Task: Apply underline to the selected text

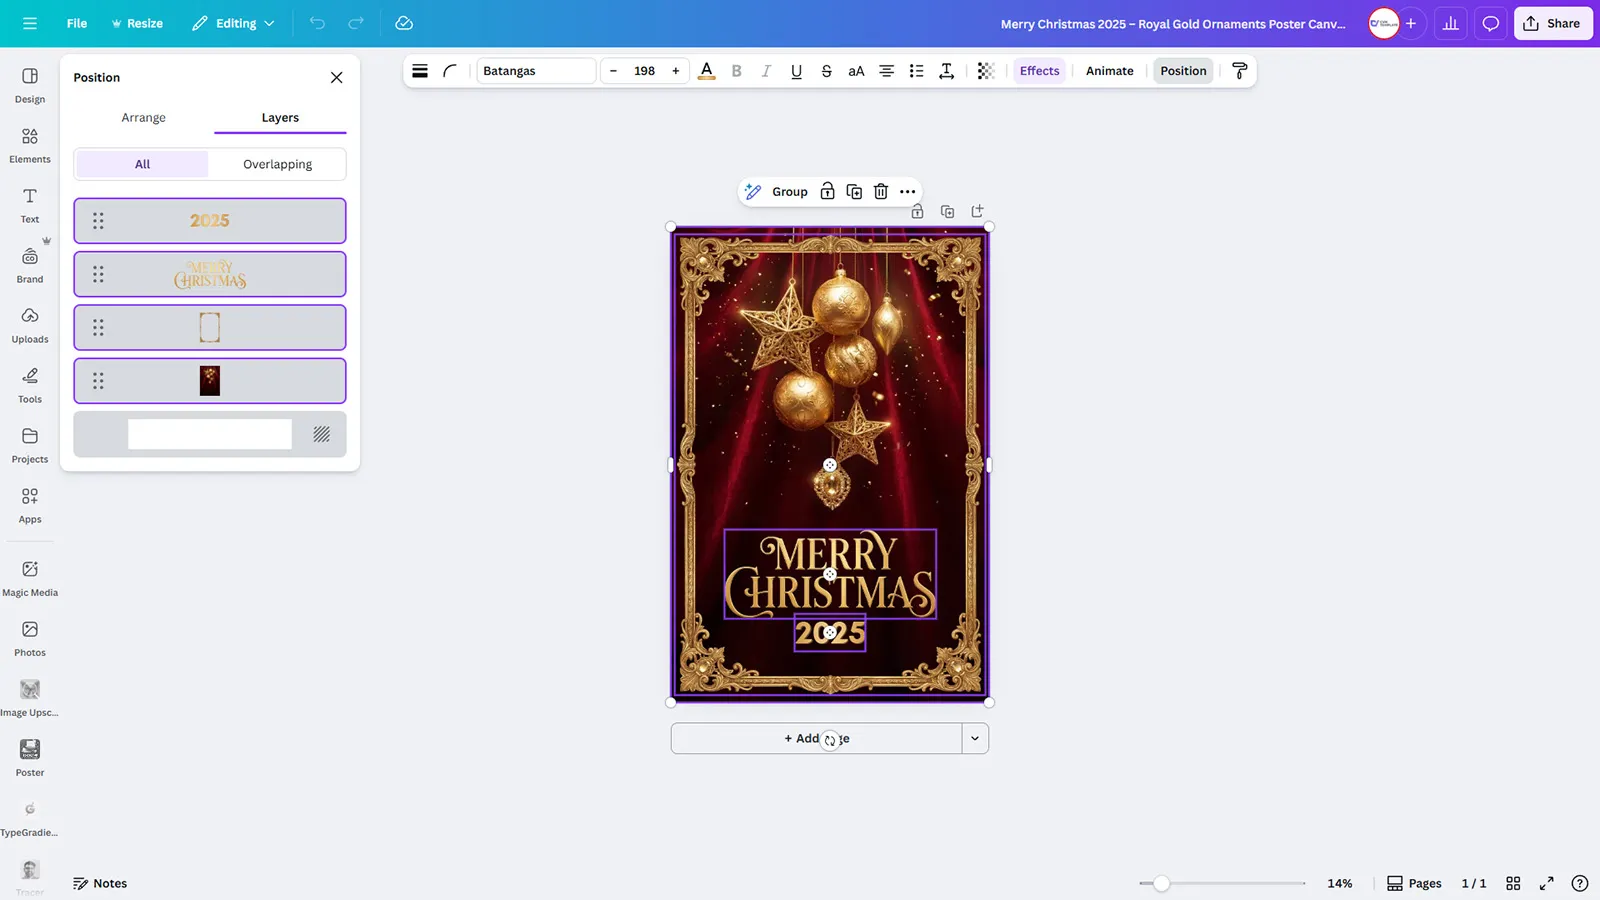Action: click(796, 71)
